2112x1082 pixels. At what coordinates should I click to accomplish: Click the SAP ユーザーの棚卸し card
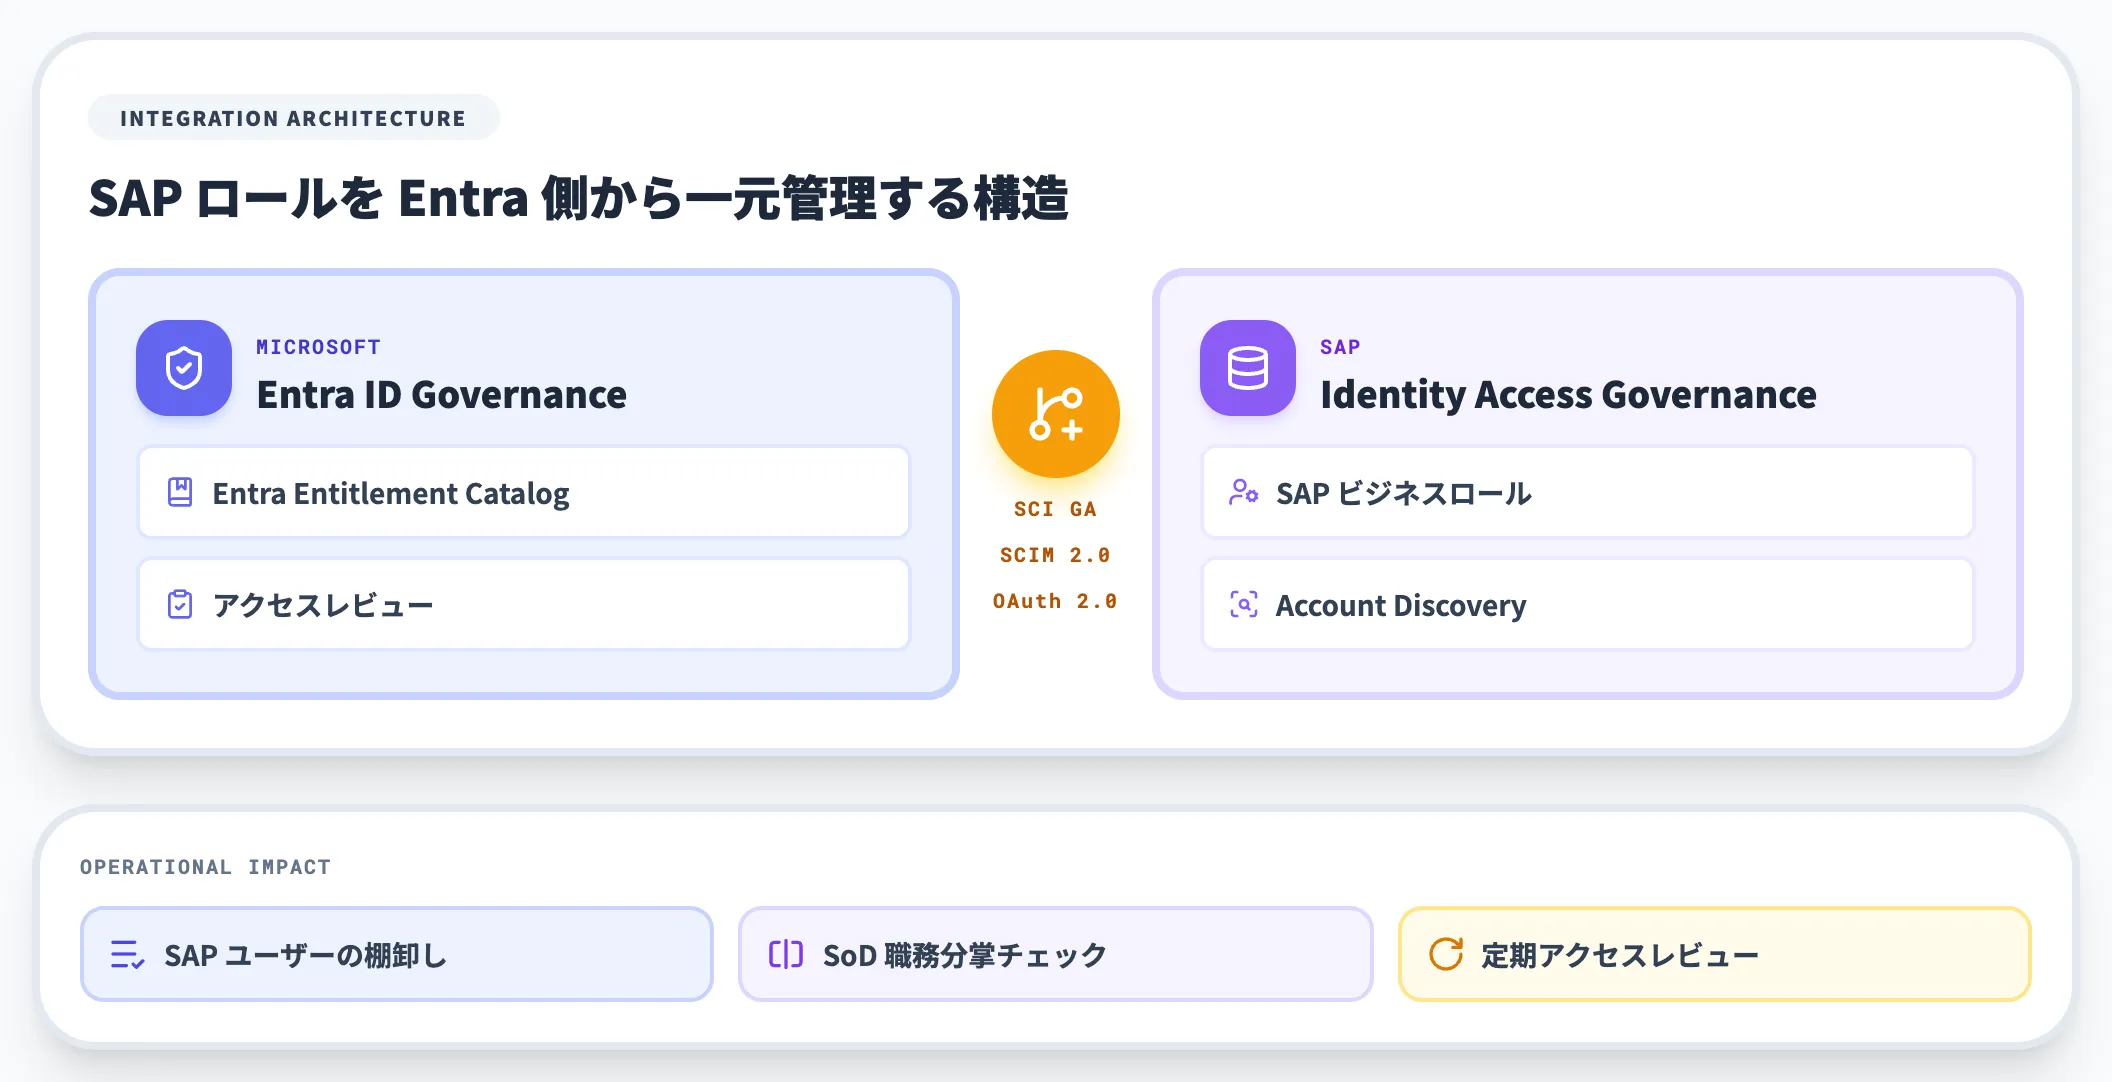[x=397, y=954]
